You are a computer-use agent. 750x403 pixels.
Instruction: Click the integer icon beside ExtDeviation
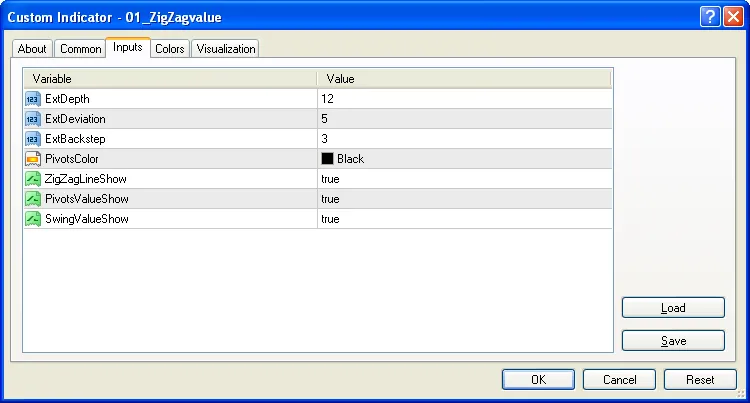[33, 119]
